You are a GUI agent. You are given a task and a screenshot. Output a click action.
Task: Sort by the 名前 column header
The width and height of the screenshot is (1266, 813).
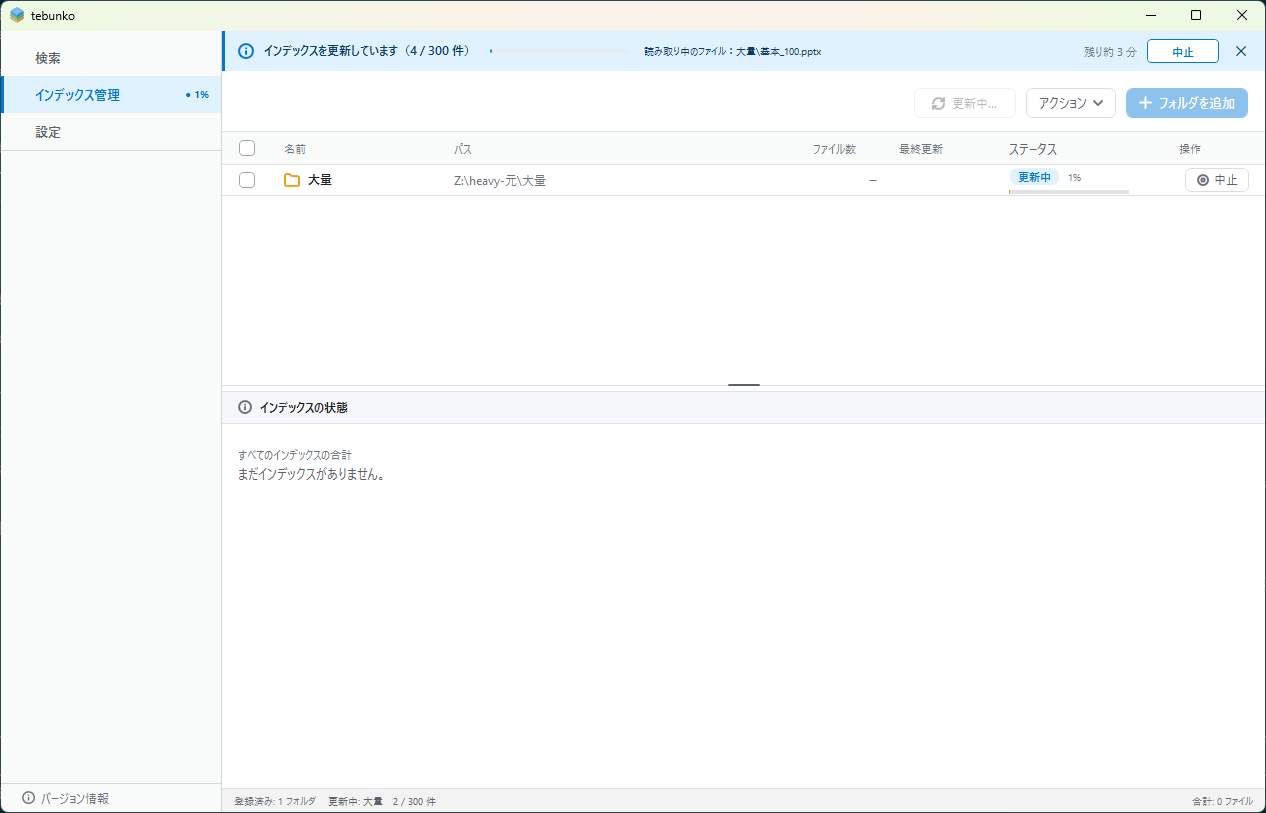click(295, 149)
